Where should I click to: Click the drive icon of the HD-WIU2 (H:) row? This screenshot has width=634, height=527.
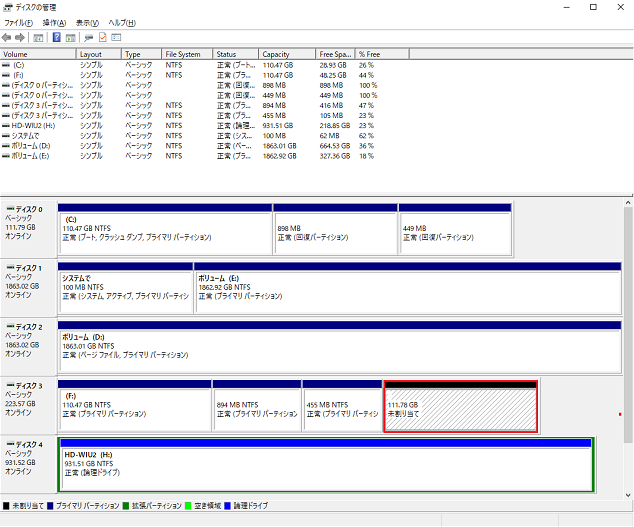point(6,125)
